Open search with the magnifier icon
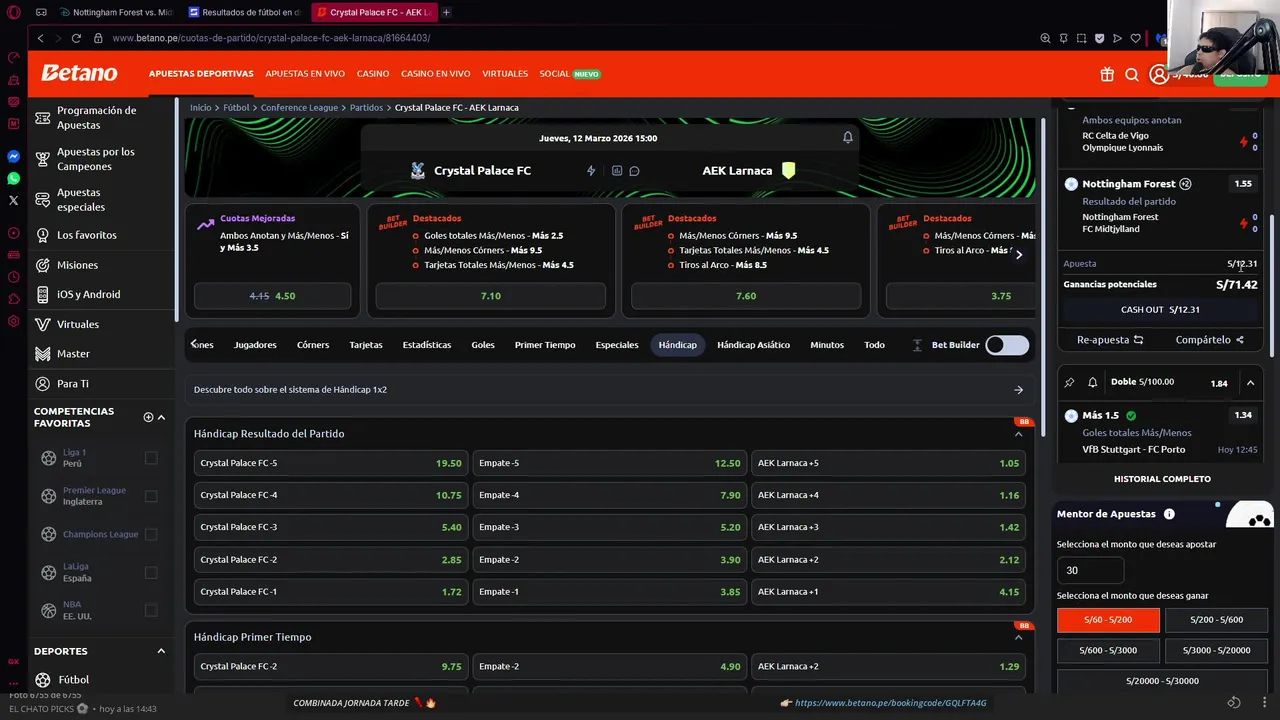This screenshot has width=1280, height=720. coord(1132,74)
